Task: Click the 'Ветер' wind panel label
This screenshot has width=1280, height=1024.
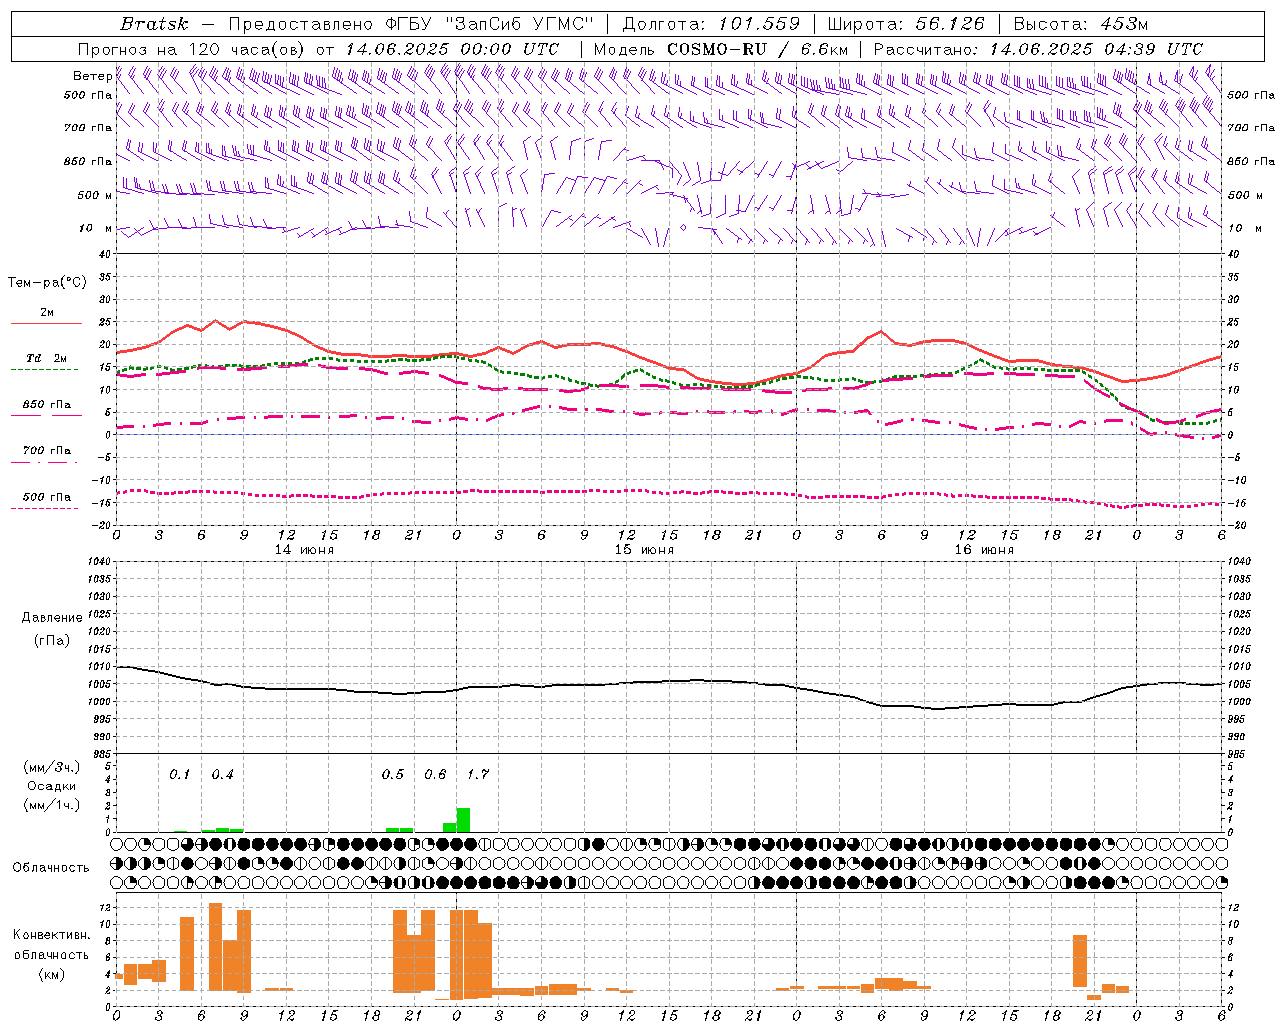Action: coord(92,76)
